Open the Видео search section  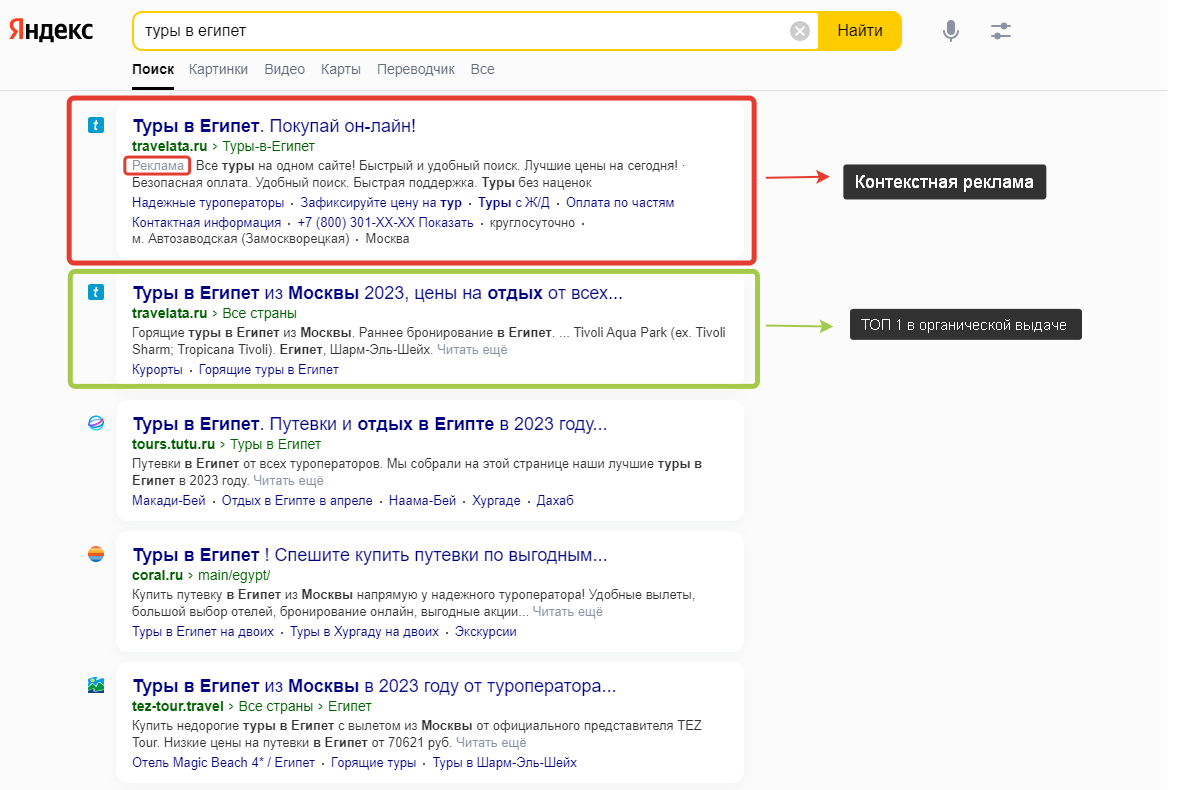tap(285, 69)
